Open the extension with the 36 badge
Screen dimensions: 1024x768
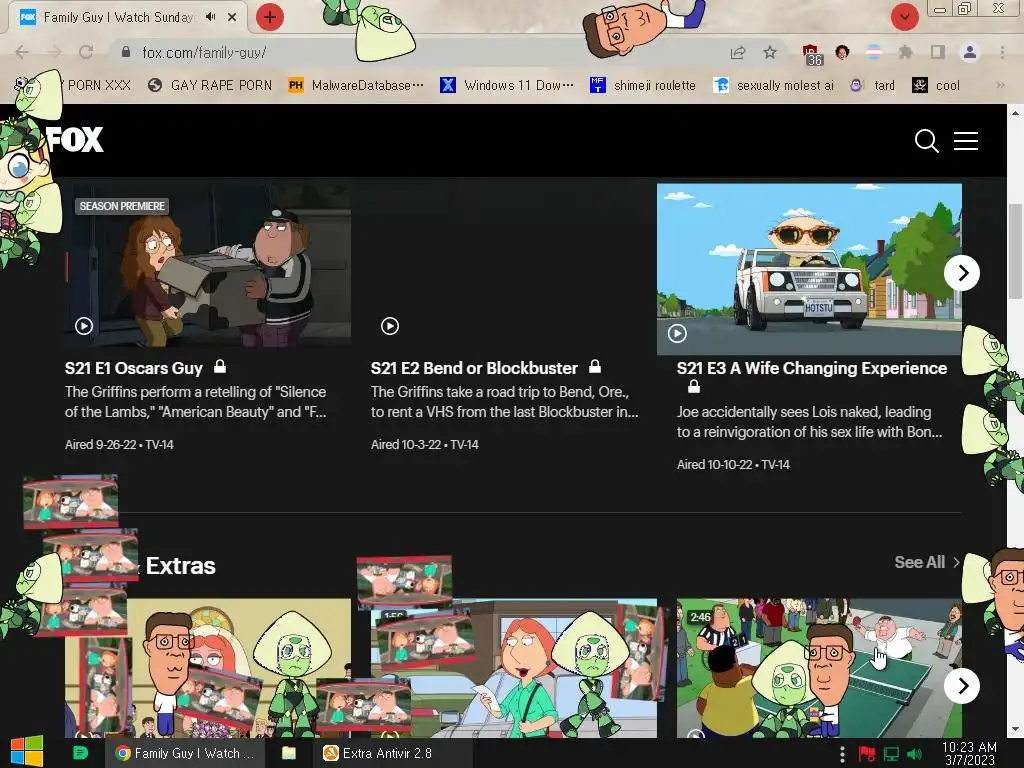(812, 54)
